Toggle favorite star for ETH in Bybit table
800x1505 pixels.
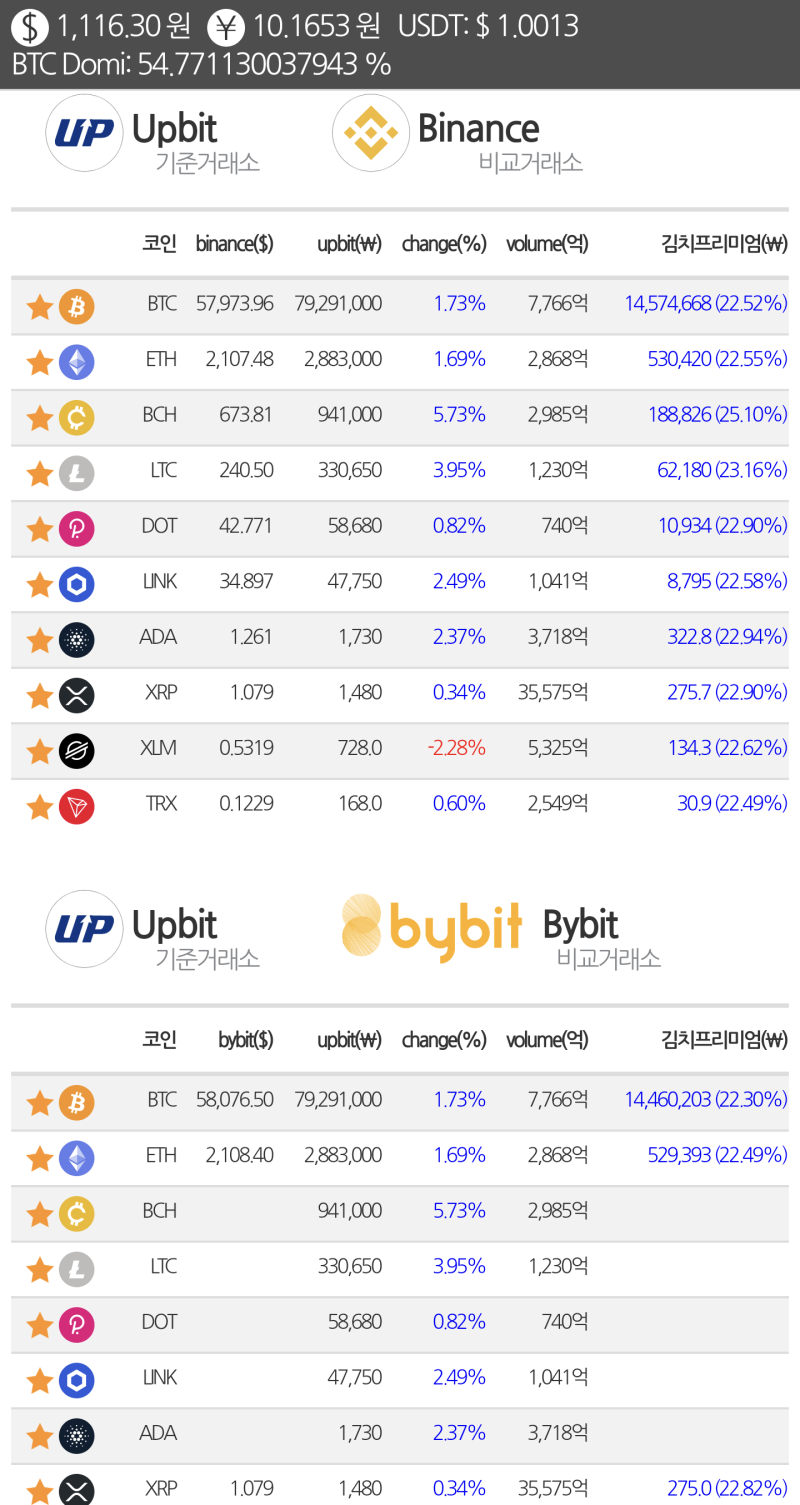[39, 1159]
